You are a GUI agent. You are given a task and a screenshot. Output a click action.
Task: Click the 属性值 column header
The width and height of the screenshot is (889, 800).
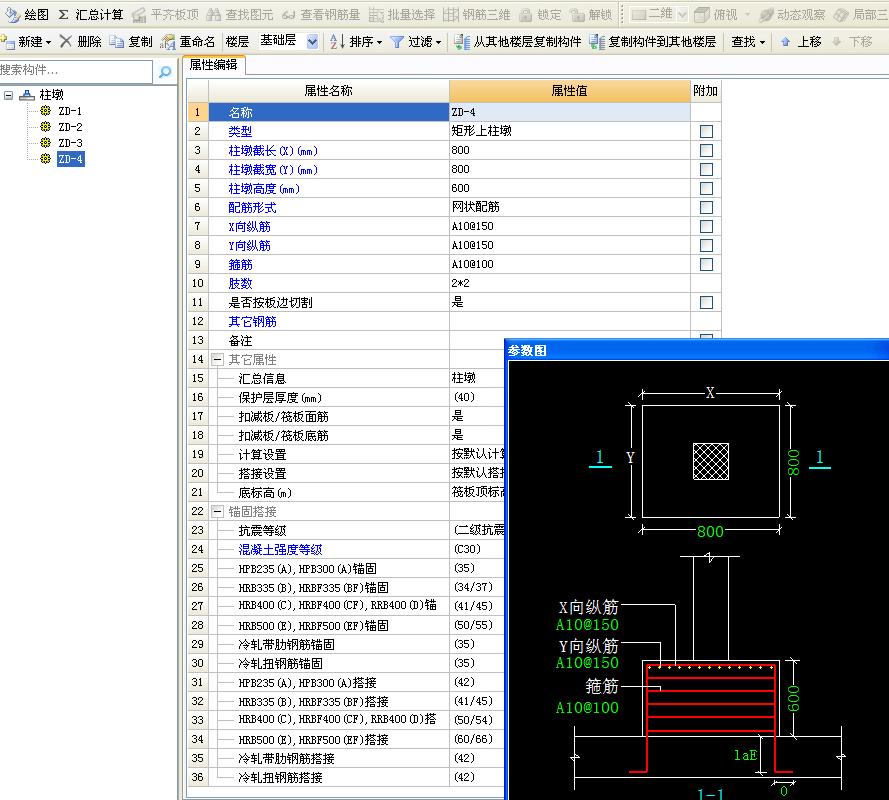click(569, 91)
